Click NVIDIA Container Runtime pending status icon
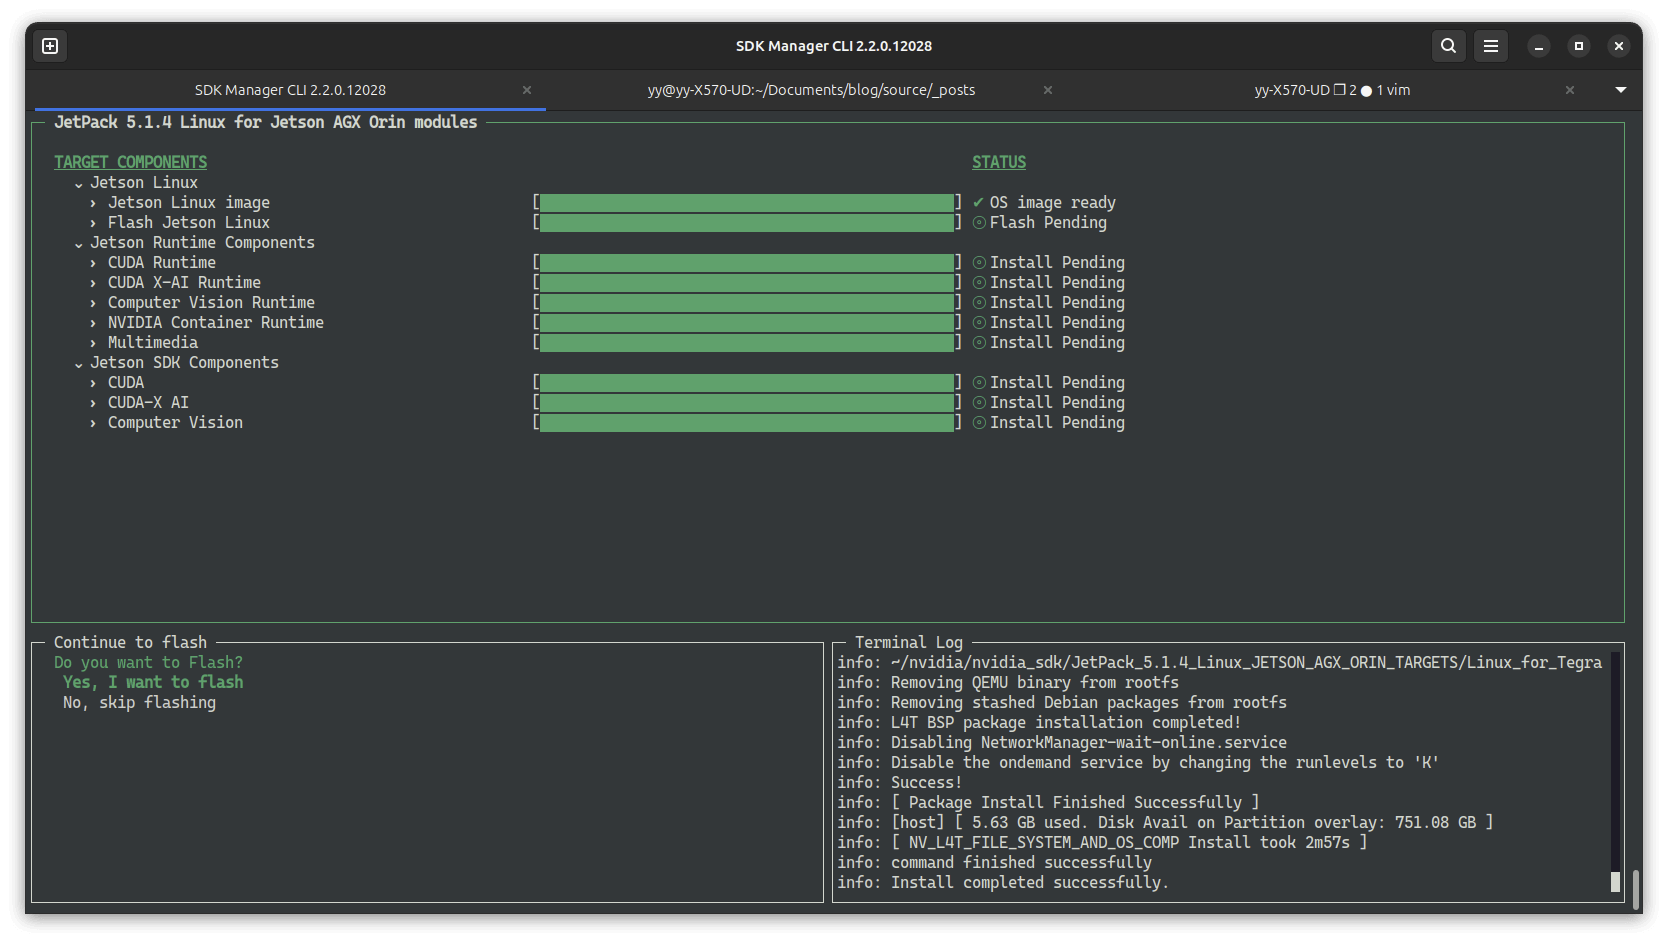Viewport: 1668px width, 942px height. point(980,323)
